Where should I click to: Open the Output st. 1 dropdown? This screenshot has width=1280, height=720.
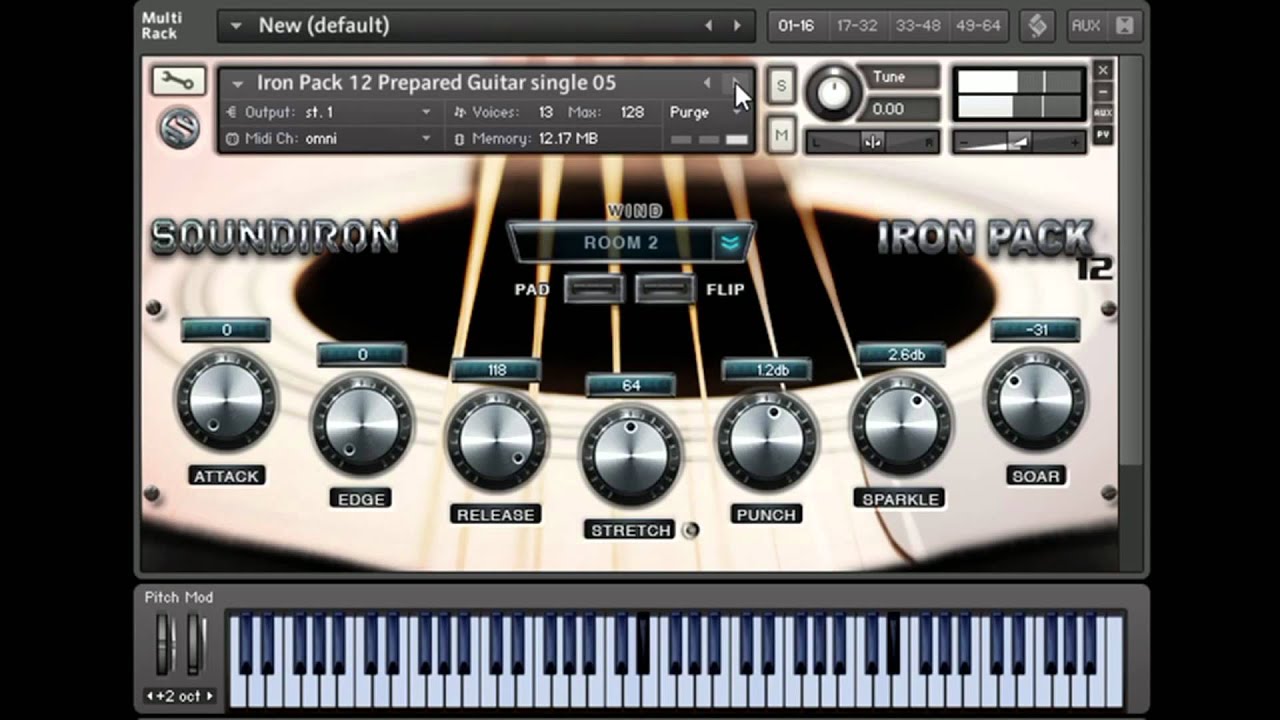pyautogui.click(x=329, y=112)
